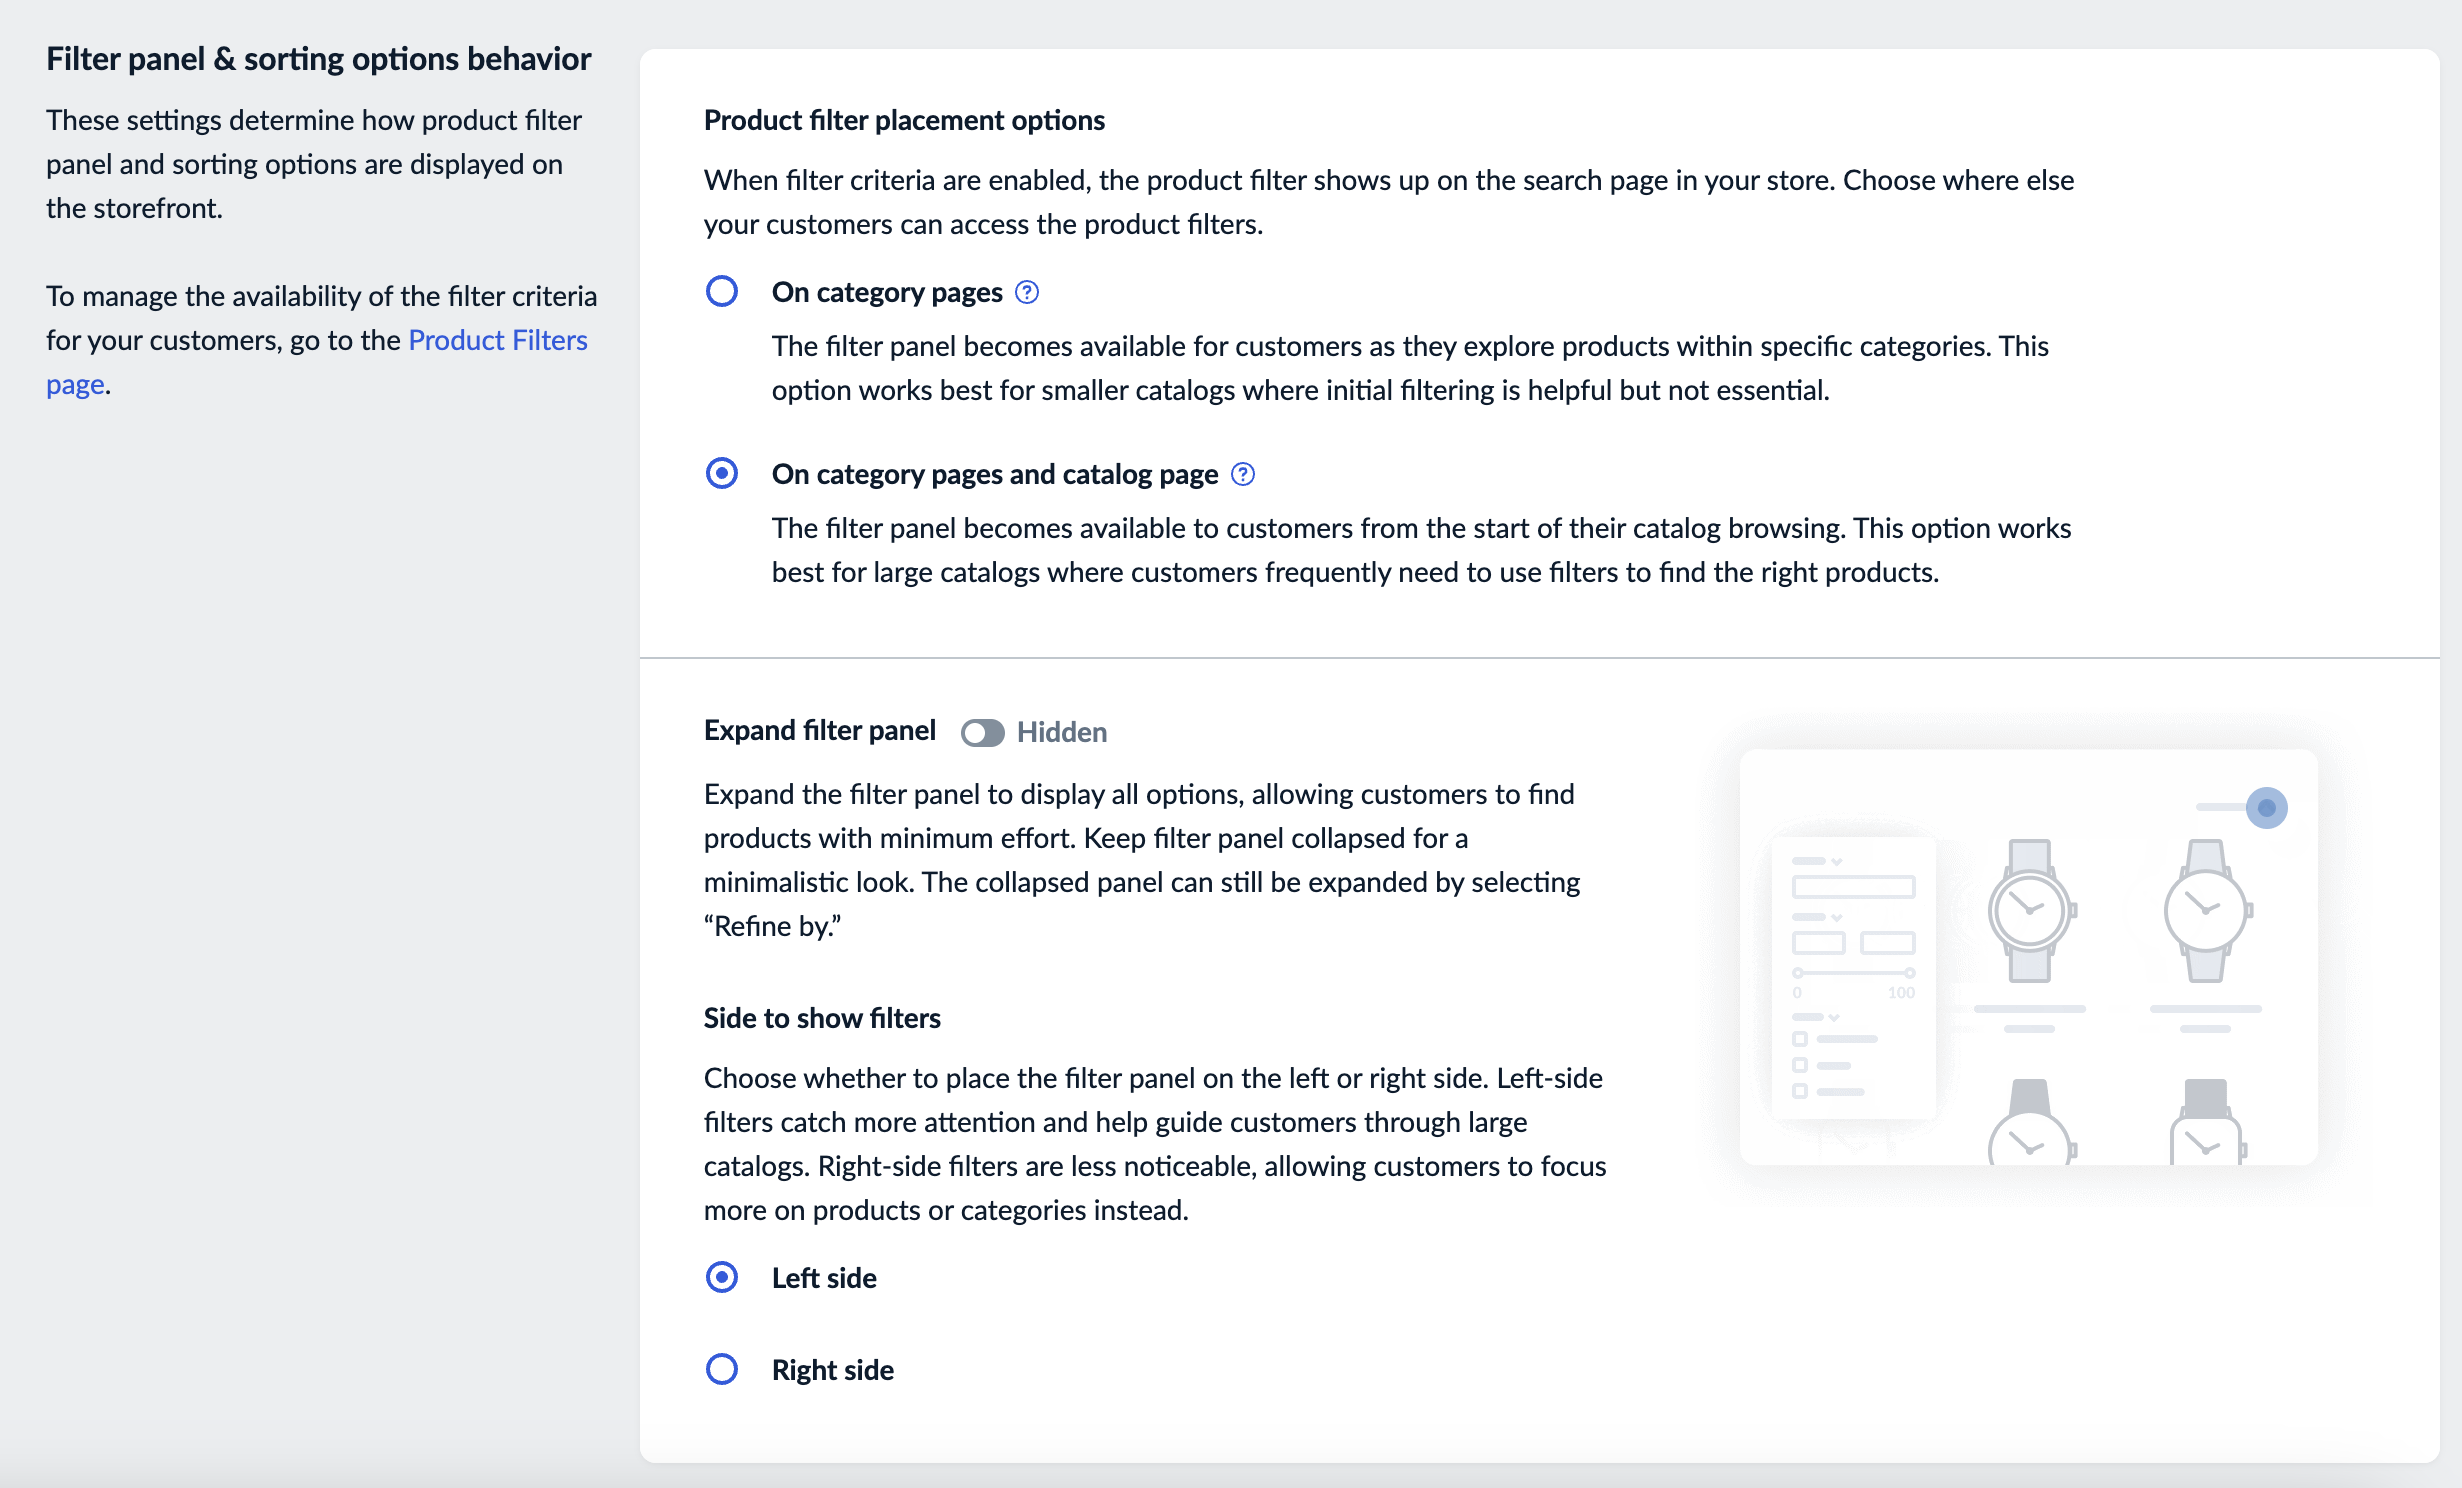Click the Right side label text
Viewport: 2462px width, 1488px height.
tap(832, 1370)
